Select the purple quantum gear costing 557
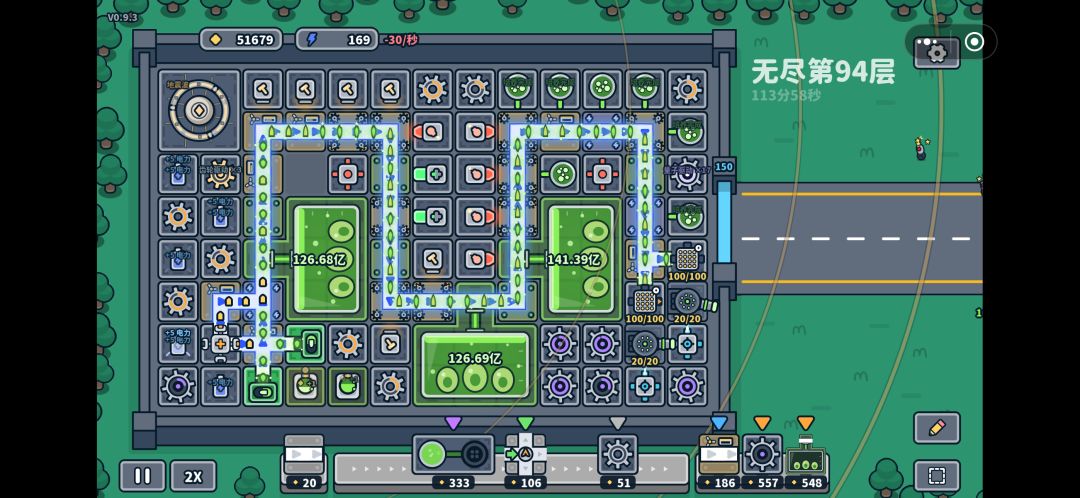The image size is (1080, 498). pos(762,462)
